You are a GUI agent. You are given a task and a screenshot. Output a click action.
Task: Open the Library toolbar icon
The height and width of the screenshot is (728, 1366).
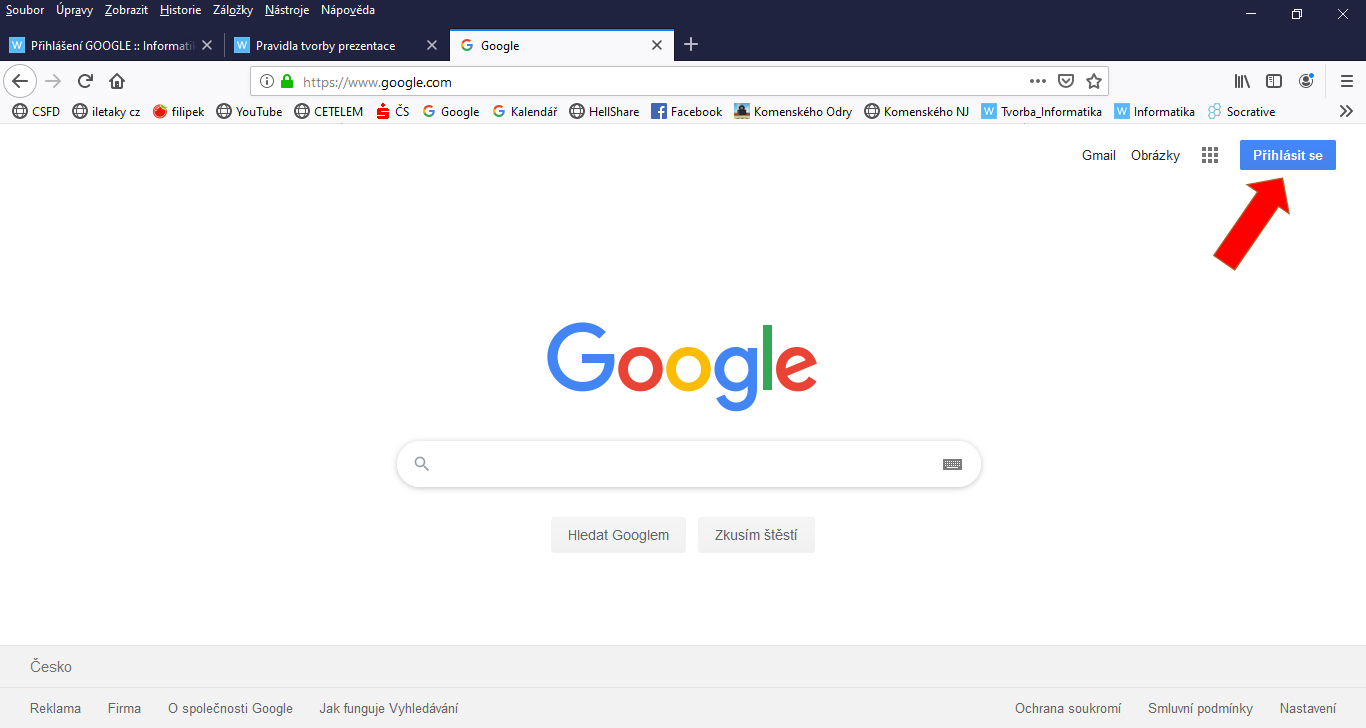pos(1242,81)
